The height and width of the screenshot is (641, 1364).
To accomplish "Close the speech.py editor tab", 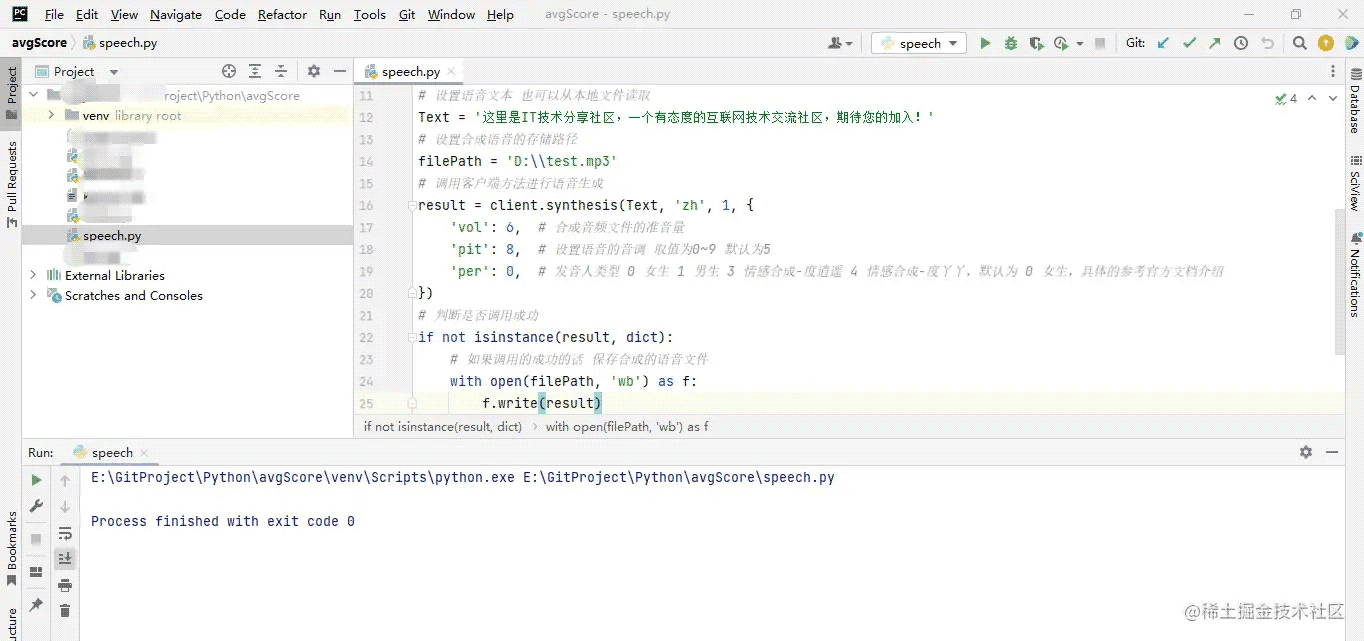I will [x=451, y=71].
